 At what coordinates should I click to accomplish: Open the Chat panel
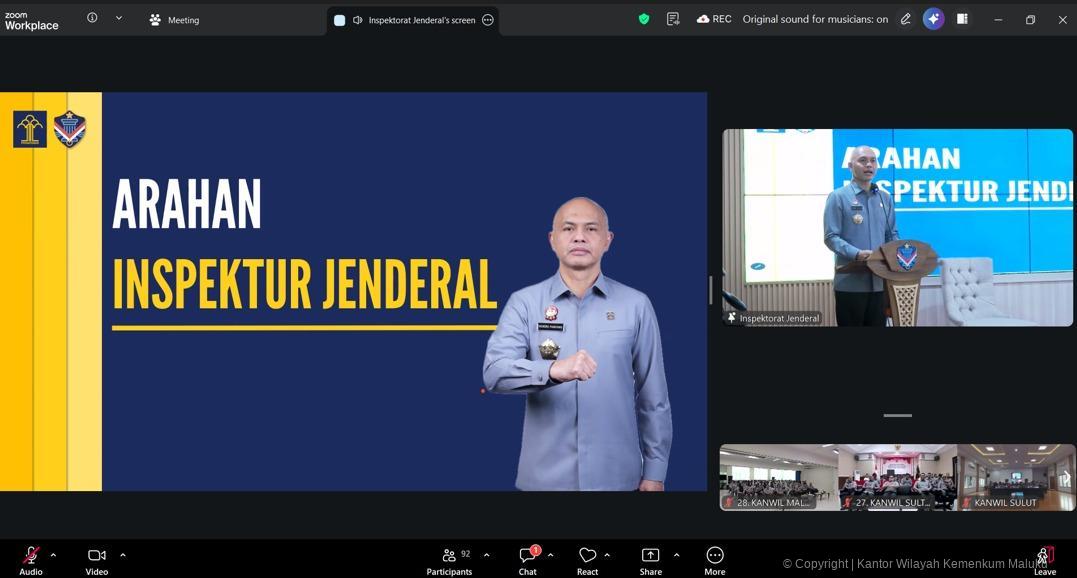coord(527,559)
